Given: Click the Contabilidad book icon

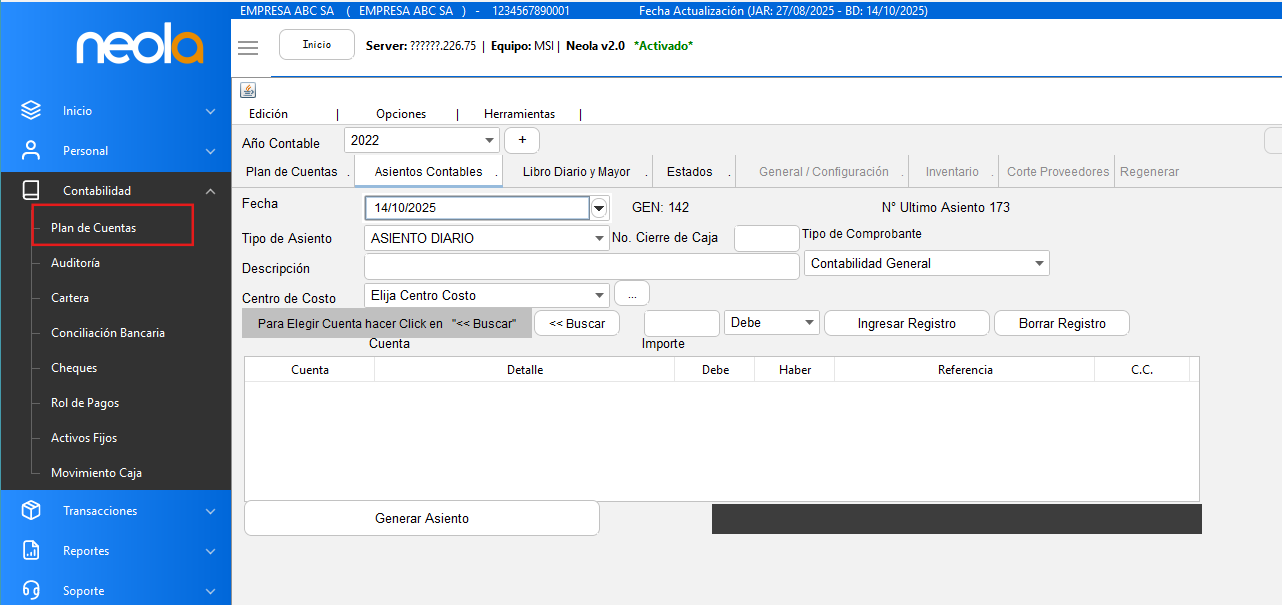Looking at the screenshot, I should click(x=31, y=191).
